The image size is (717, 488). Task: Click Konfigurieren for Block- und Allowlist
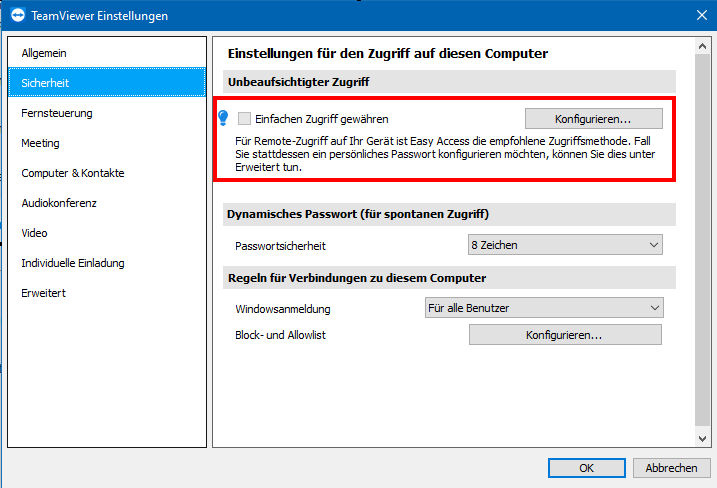(565, 335)
